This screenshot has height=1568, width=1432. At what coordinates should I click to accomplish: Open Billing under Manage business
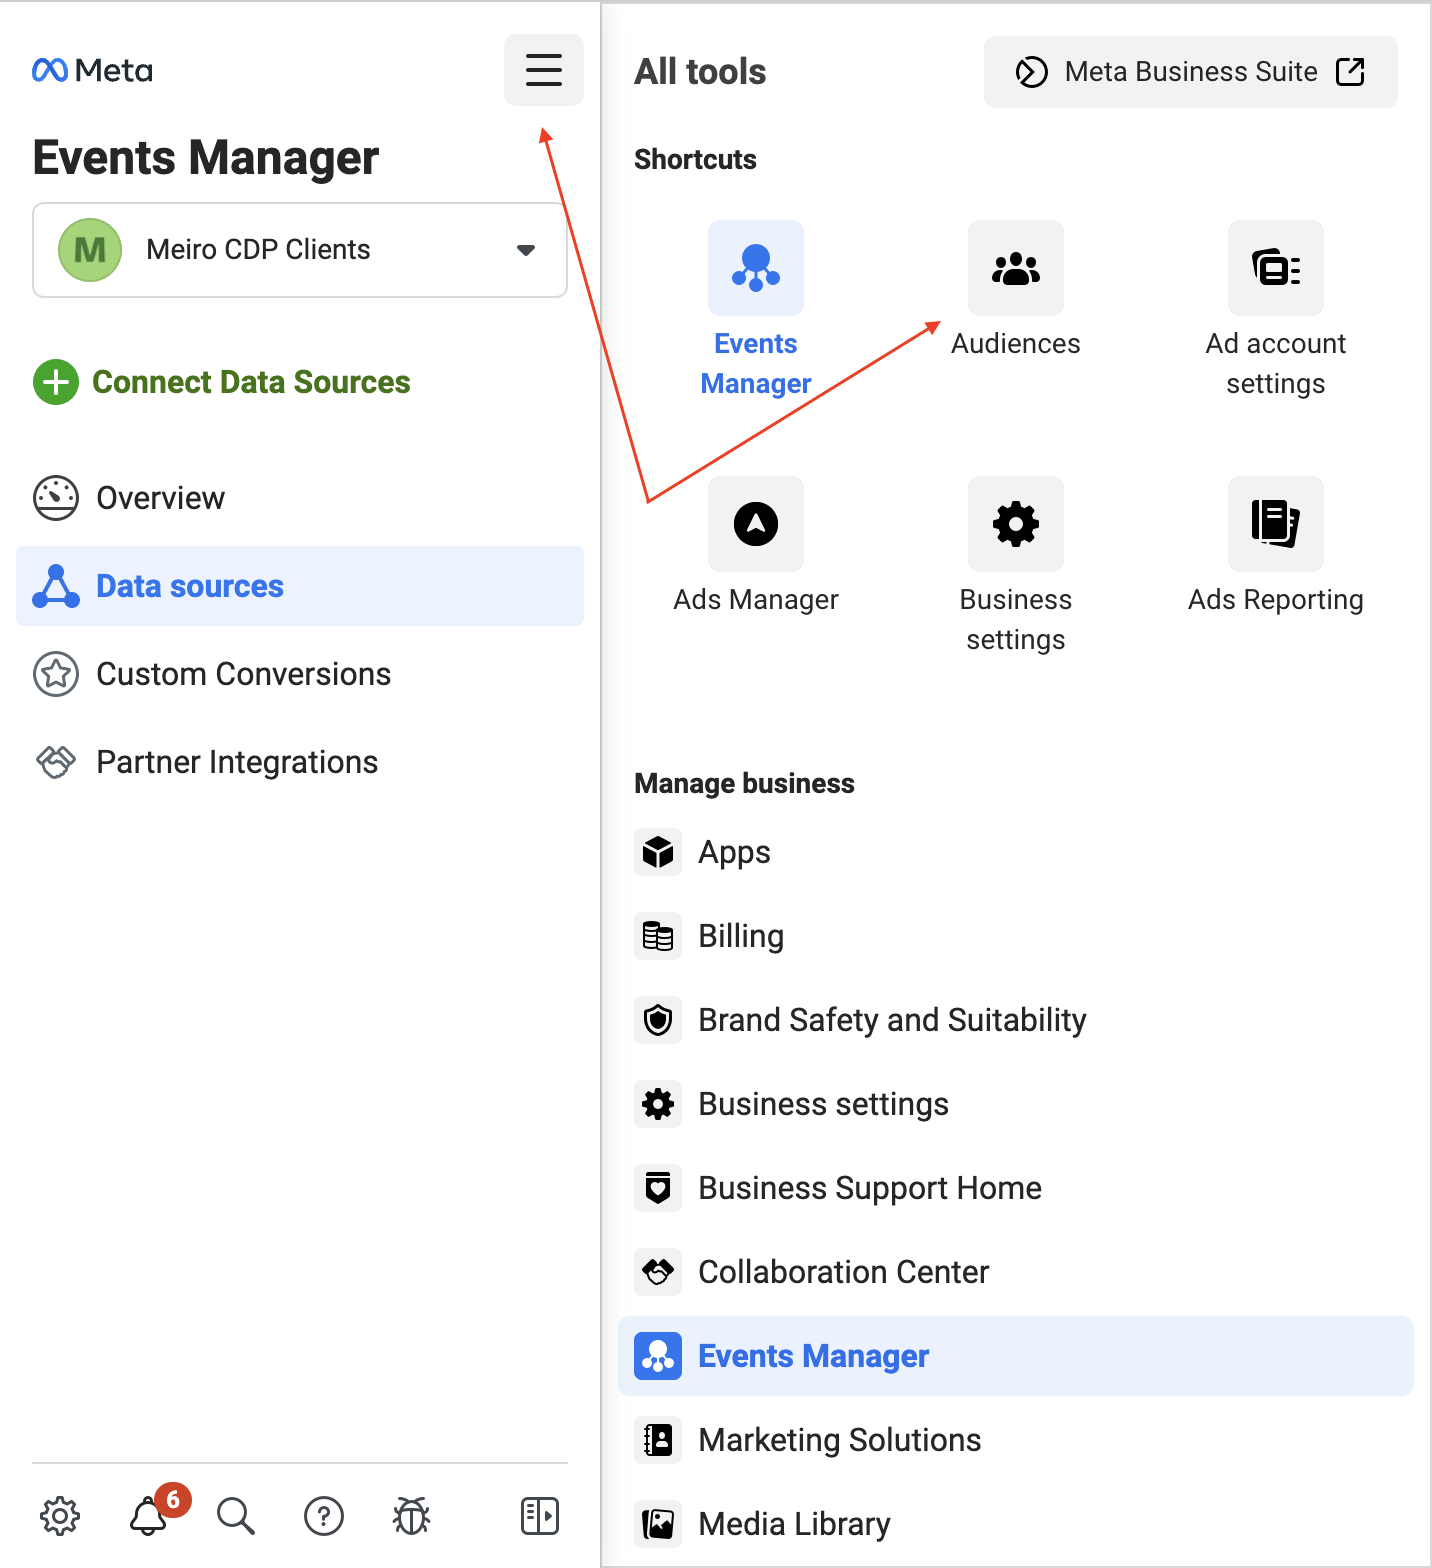(x=1016, y=936)
